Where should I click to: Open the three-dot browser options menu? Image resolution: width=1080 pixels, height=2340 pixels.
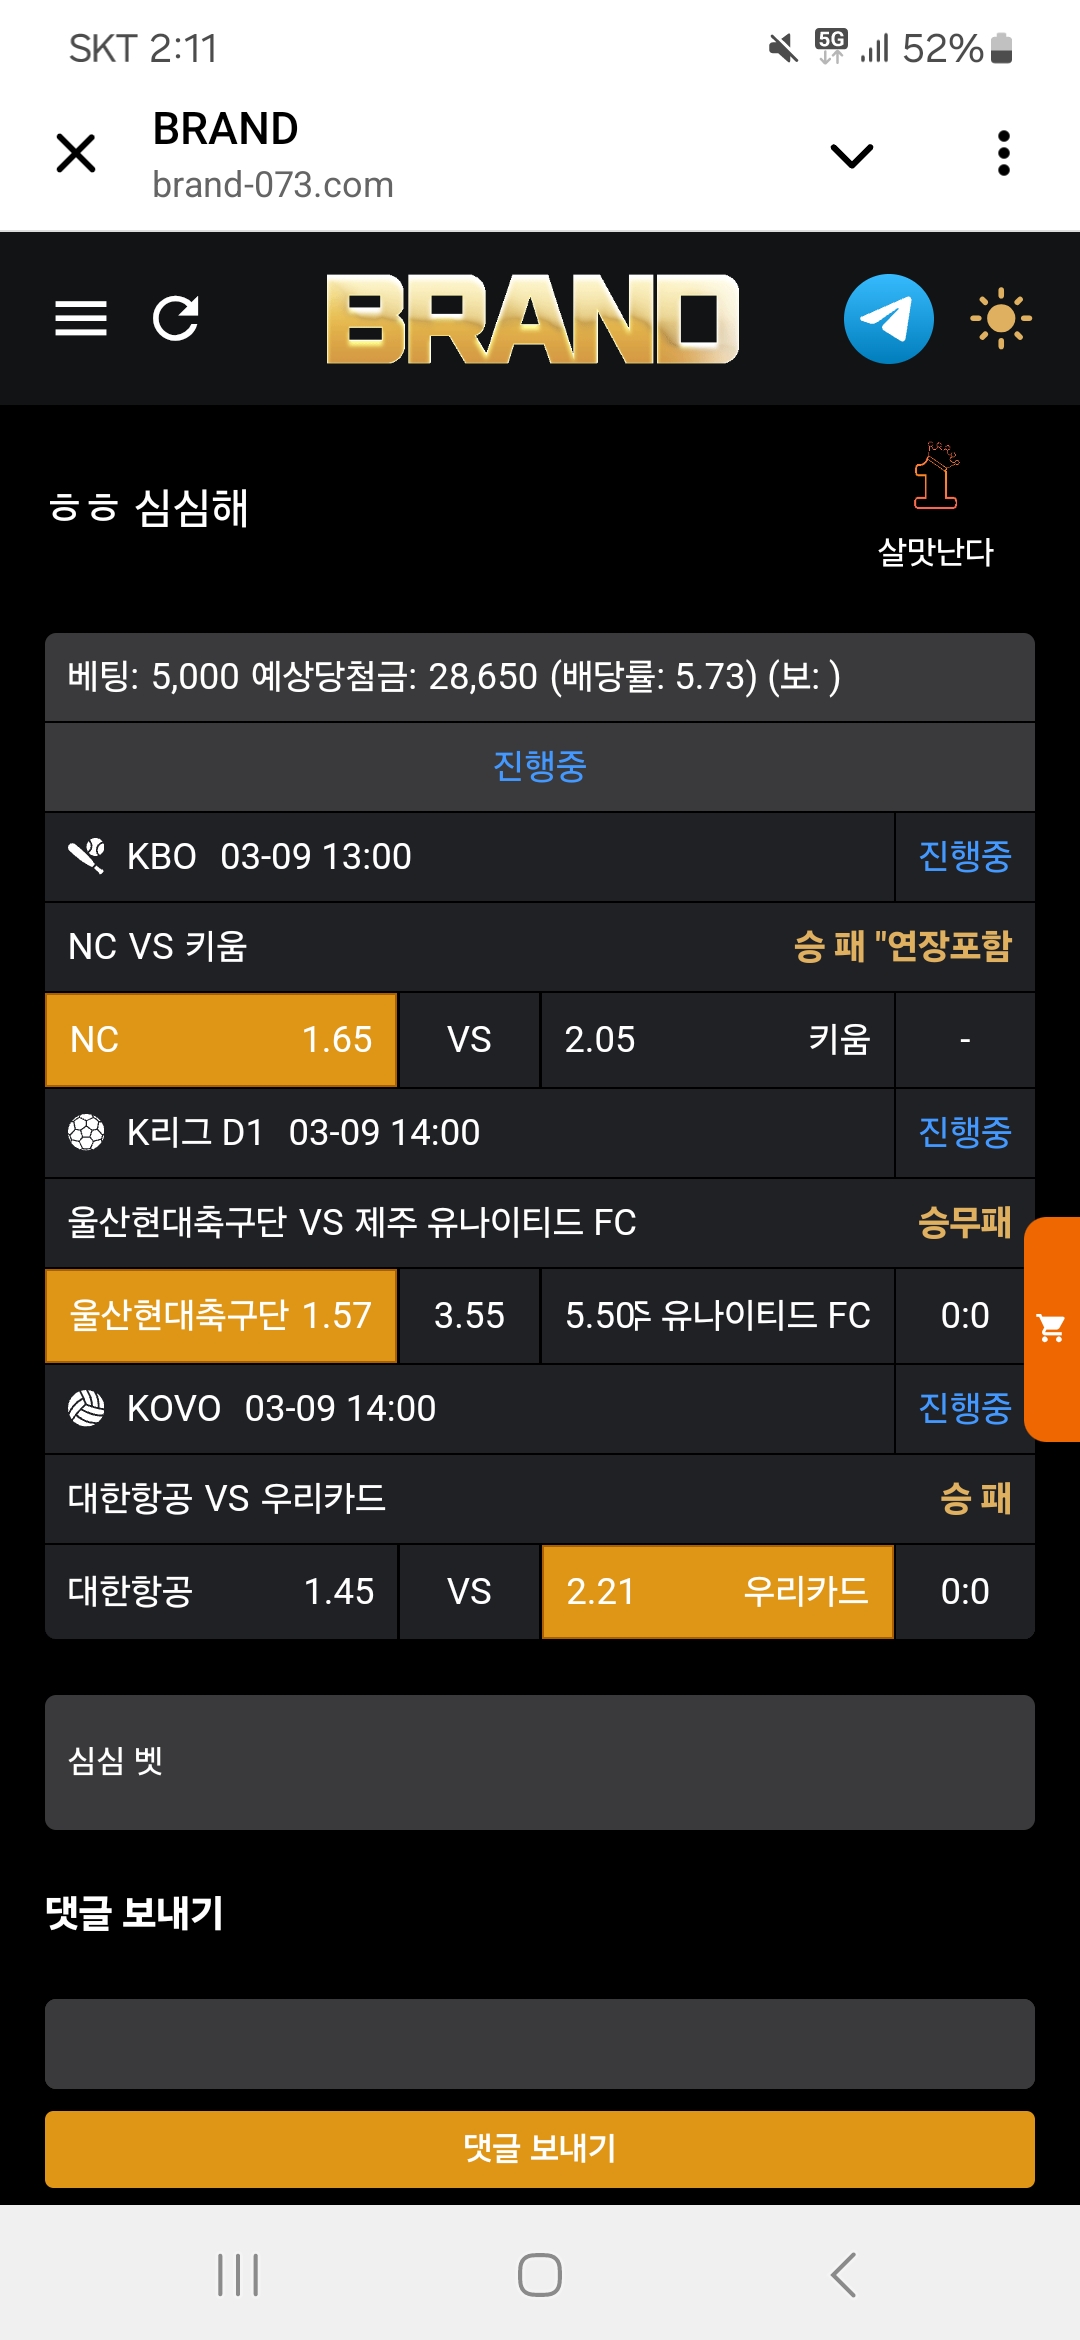pos(1004,154)
